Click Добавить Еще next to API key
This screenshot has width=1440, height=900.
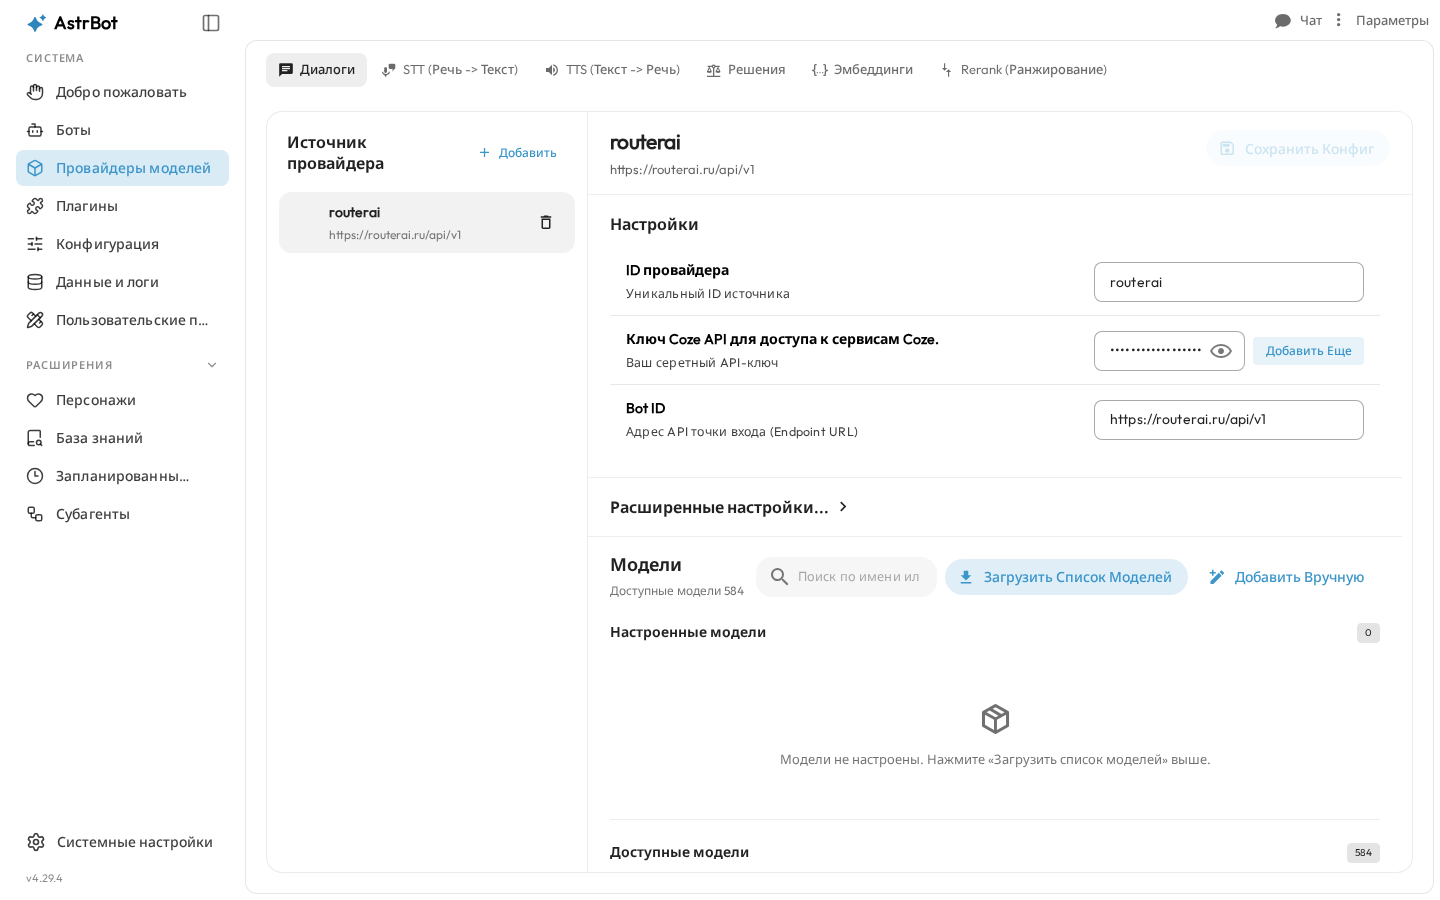(x=1308, y=351)
